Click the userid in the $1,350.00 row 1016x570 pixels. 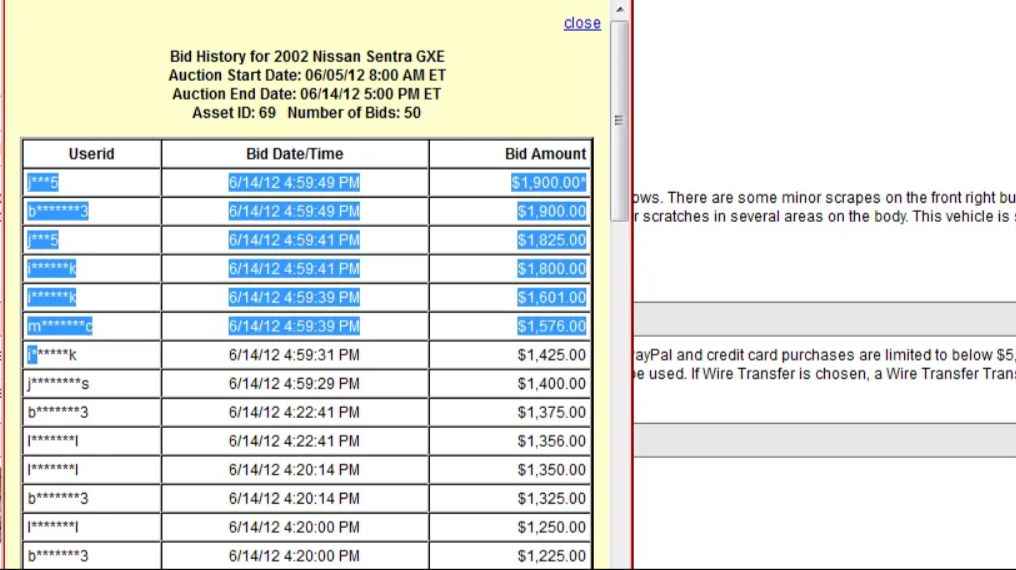[53, 470]
